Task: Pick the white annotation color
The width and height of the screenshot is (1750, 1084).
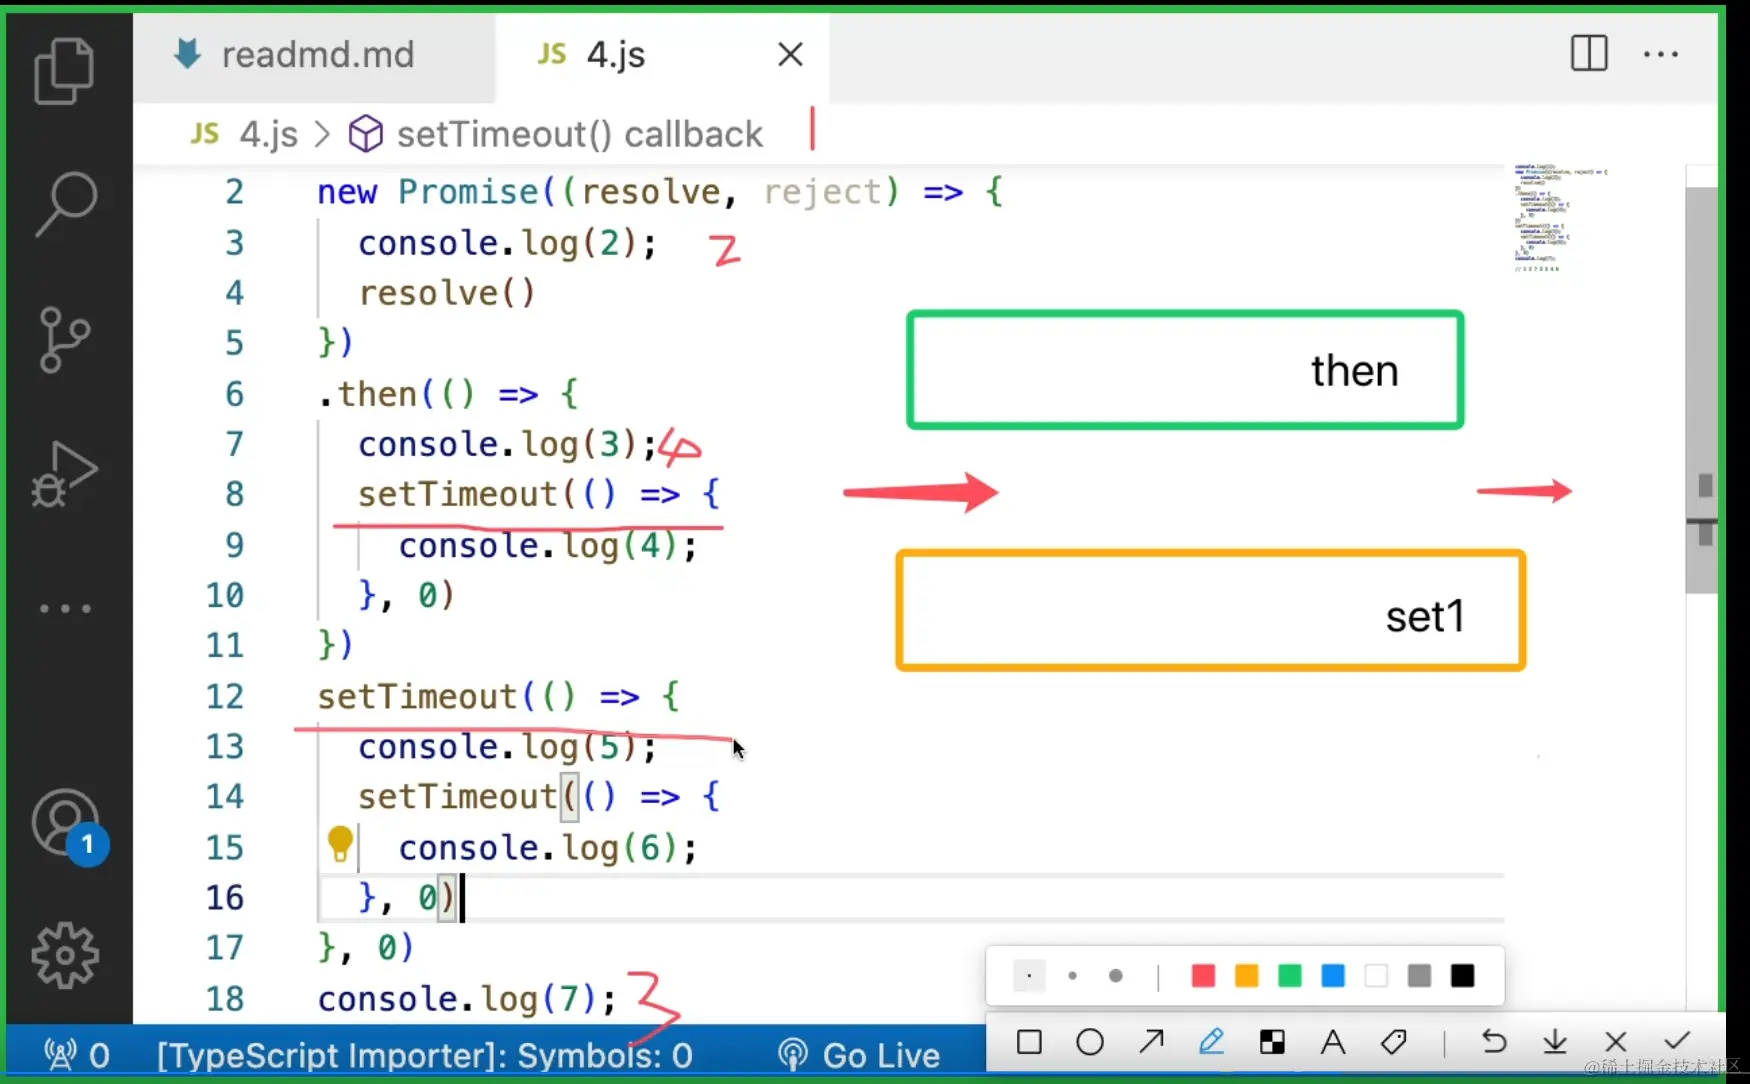Action: [1377, 976]
